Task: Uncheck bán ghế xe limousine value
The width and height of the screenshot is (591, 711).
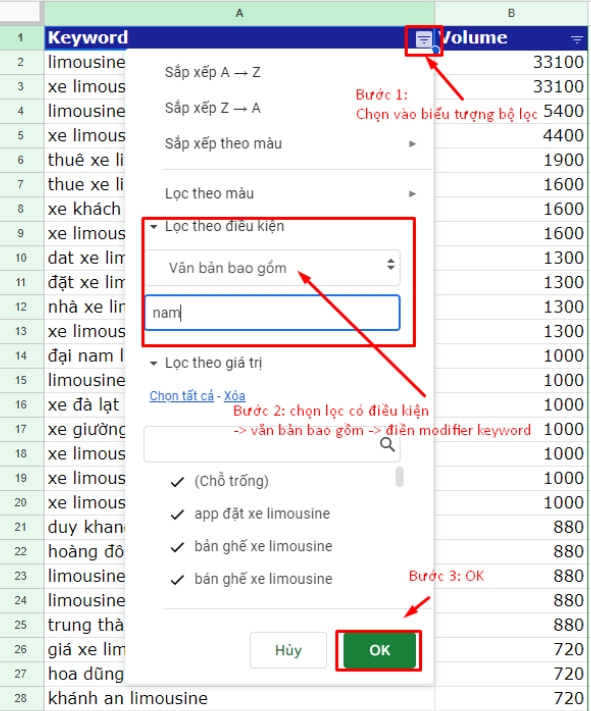Action: click(177, 580)
